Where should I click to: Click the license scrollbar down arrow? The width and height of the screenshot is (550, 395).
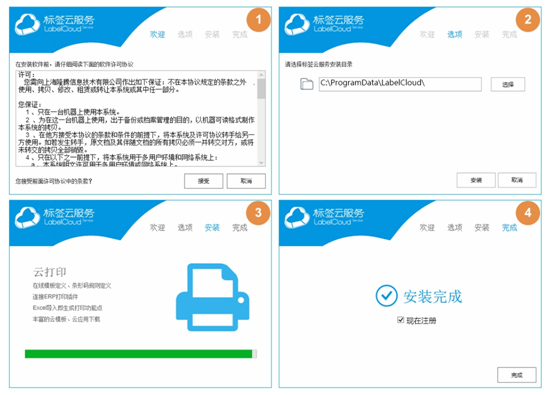point(261,162)
